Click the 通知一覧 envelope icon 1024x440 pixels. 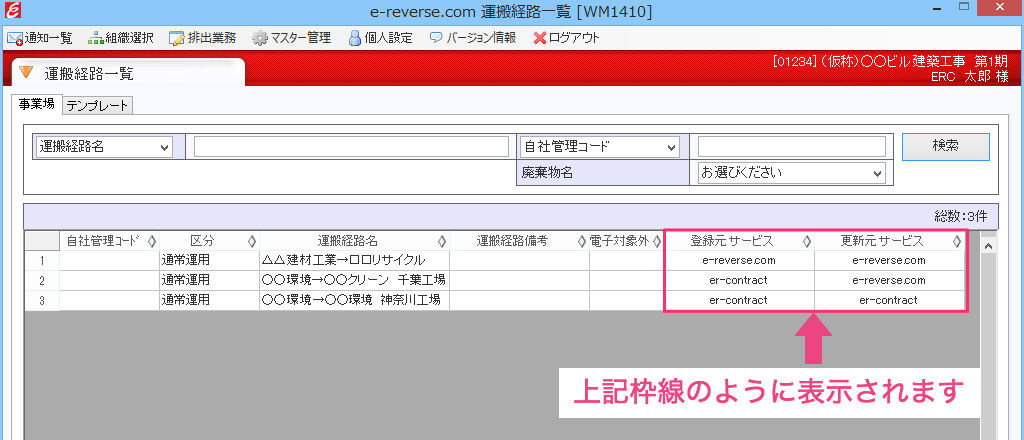(14, 38)
